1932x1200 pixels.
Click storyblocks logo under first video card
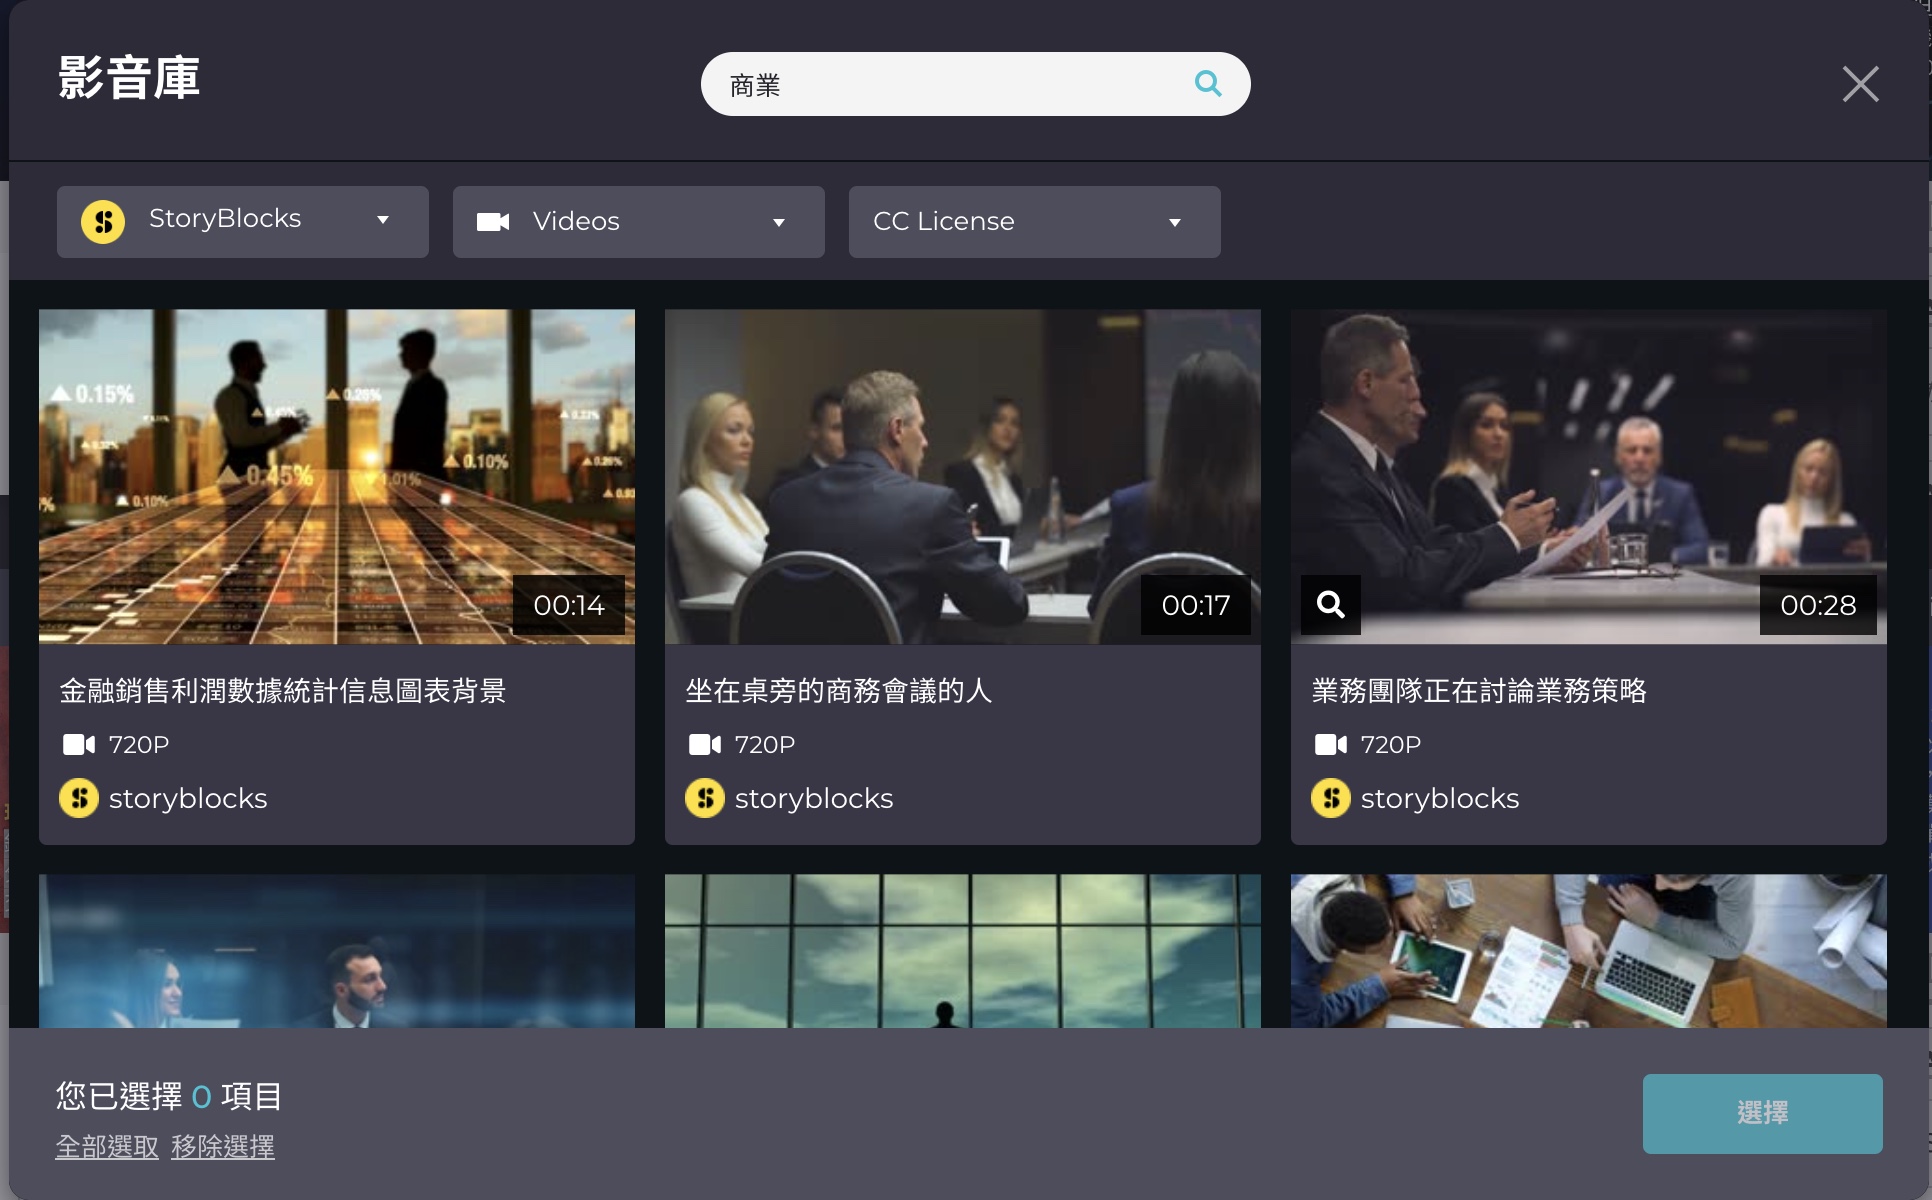click(x=79, y=798)
